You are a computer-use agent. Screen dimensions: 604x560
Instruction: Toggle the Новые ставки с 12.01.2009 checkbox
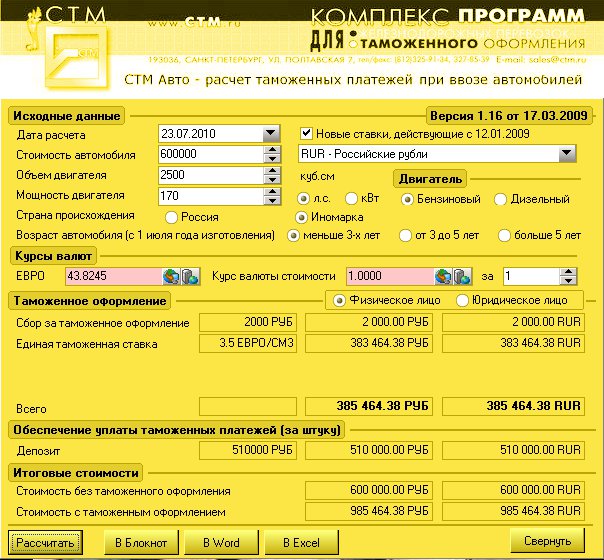click(306, 134)
